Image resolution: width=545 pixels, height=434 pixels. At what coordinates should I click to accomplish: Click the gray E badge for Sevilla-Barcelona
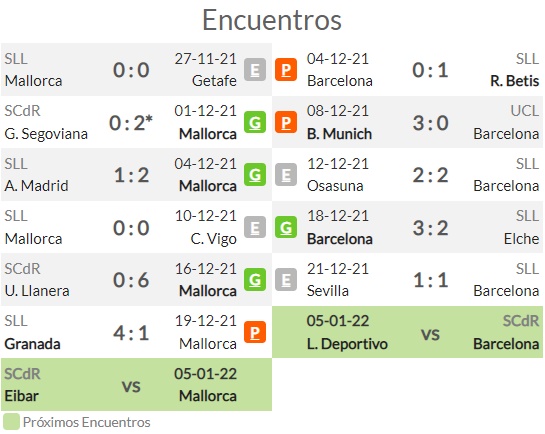(x=286, y=280)
